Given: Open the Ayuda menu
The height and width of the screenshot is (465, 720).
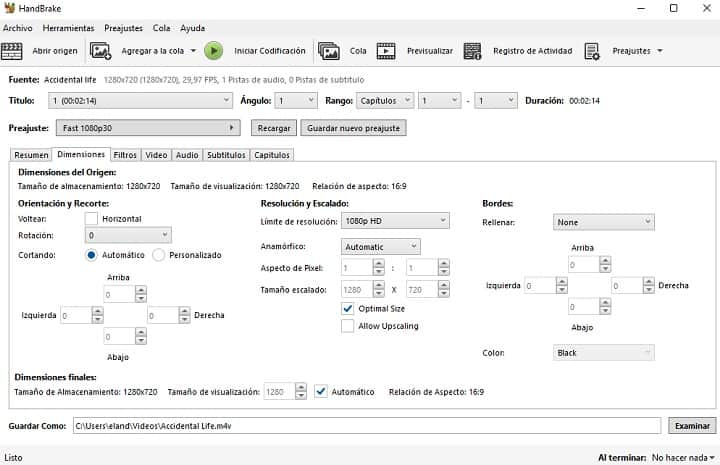Looking at the screenshot, I should pyautogui.click(x=192, y=28).
